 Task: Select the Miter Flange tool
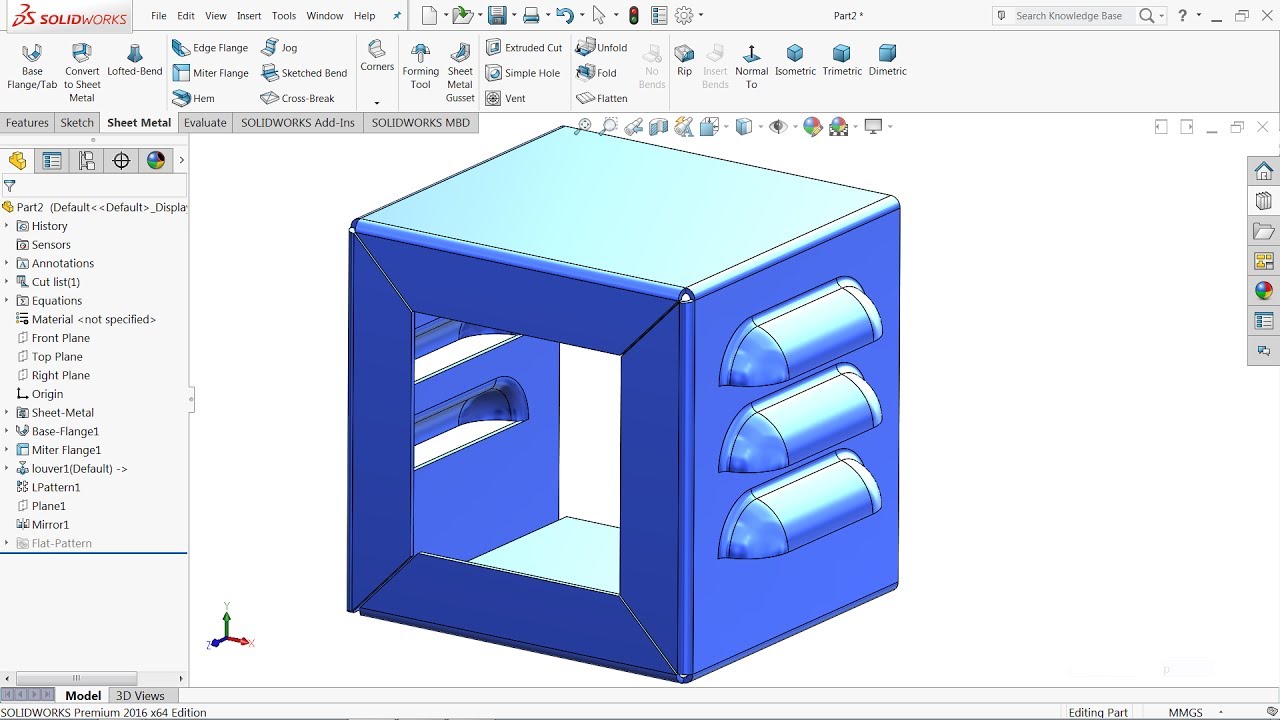(209, 73)
